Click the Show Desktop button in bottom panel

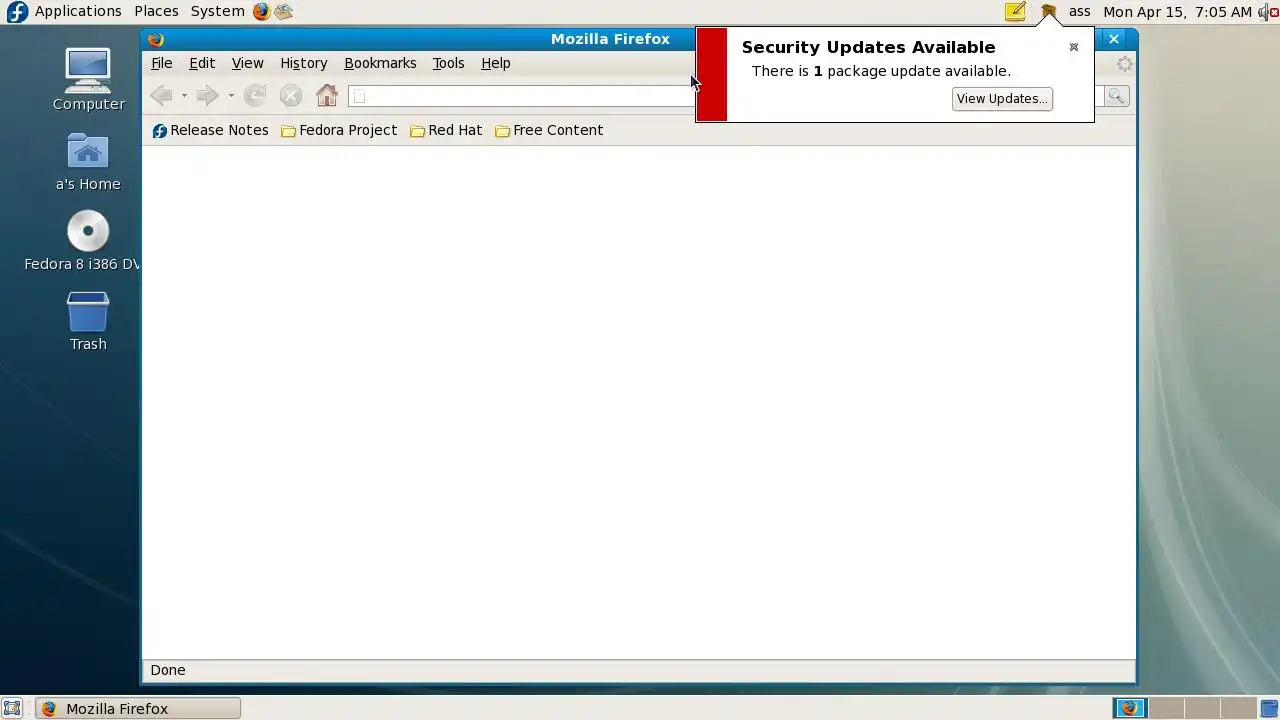(x=12, y=708)
